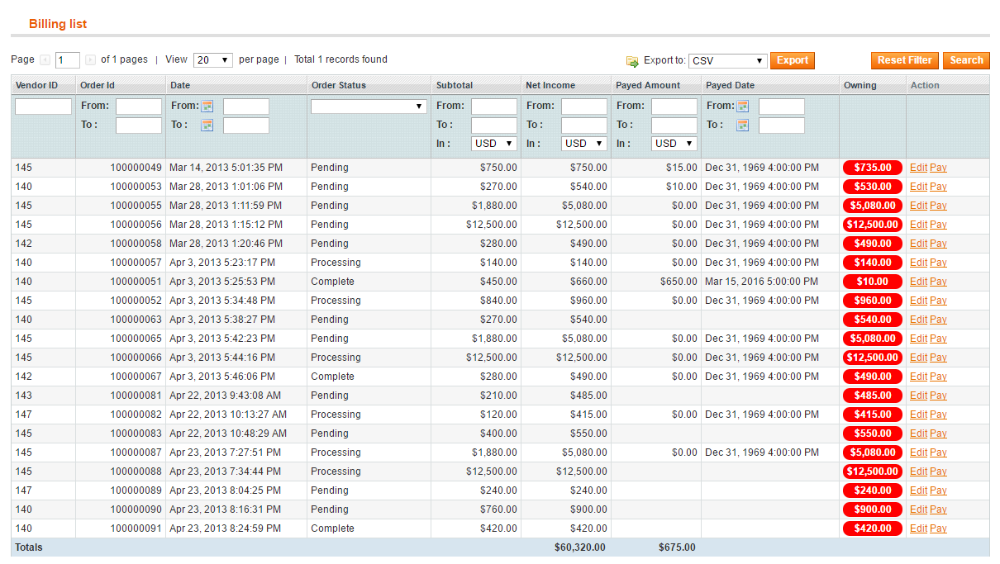Click Pay for order 100000056
This screenshot has width=1000, height=564.
click(x=938, y=225)
